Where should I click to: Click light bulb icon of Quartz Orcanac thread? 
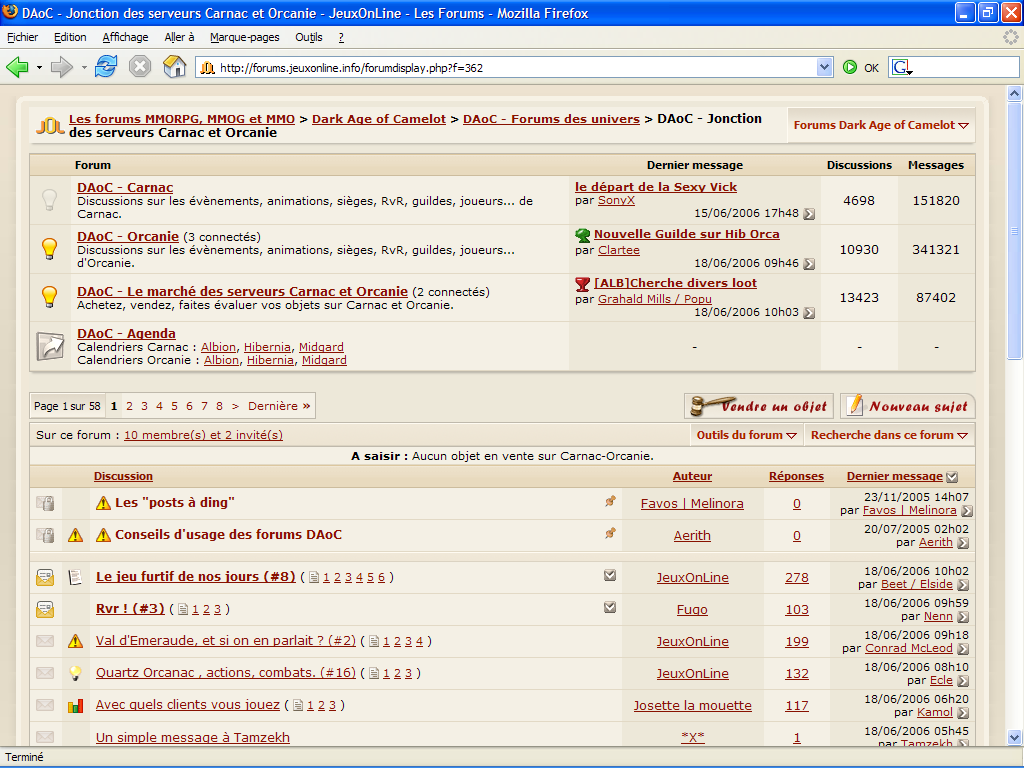[76, 673]
